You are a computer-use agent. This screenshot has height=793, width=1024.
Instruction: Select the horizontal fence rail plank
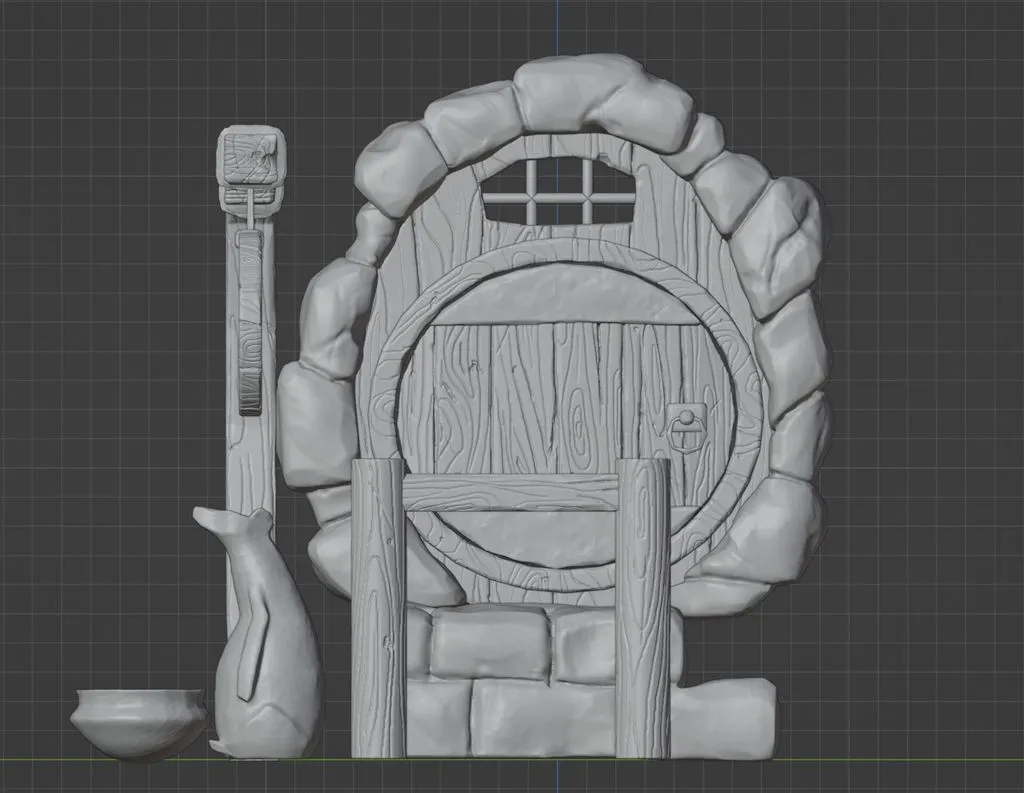point(510,493)
